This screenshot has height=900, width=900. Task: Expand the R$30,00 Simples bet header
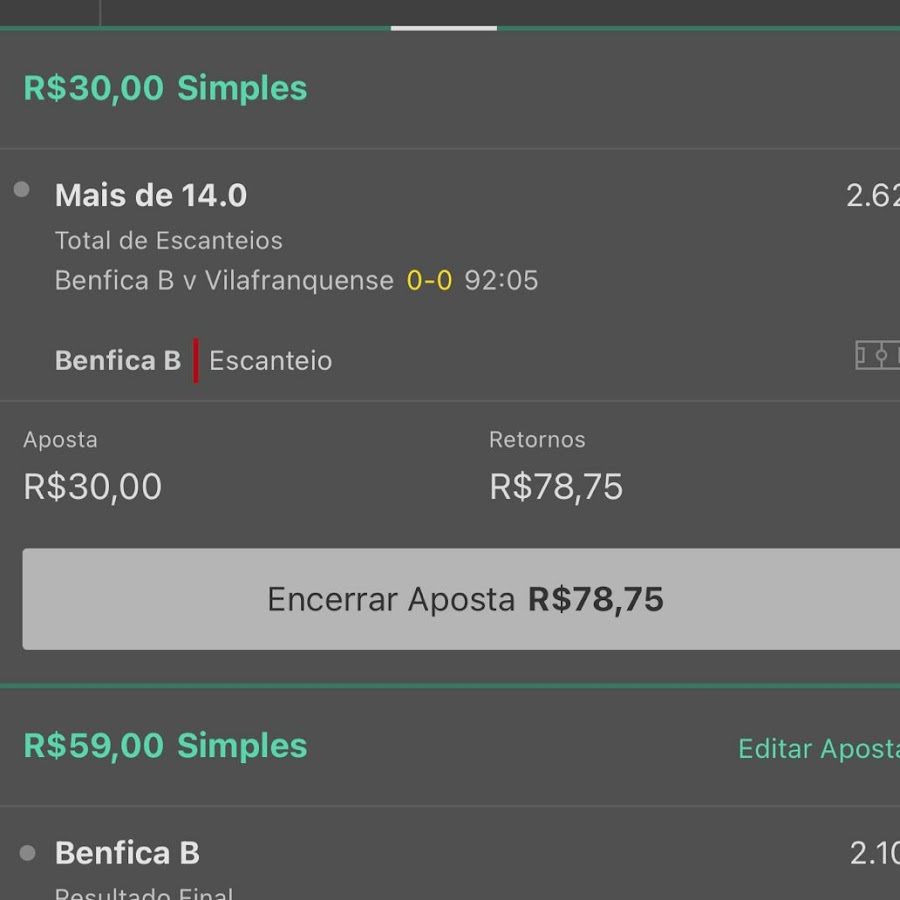coord(165,88)
